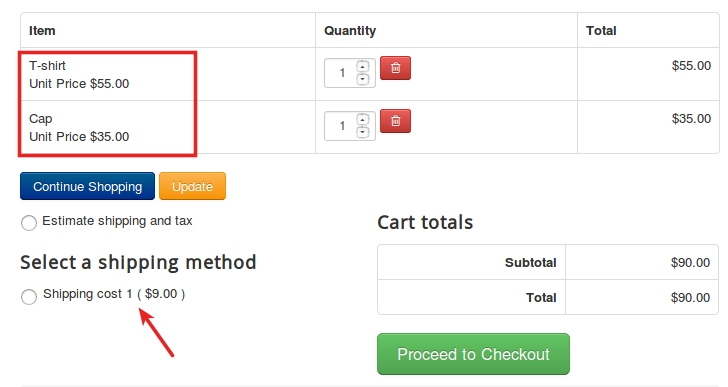Click the Total column header
The width and height of the screenshot is (728, 387).
(601, 31)
